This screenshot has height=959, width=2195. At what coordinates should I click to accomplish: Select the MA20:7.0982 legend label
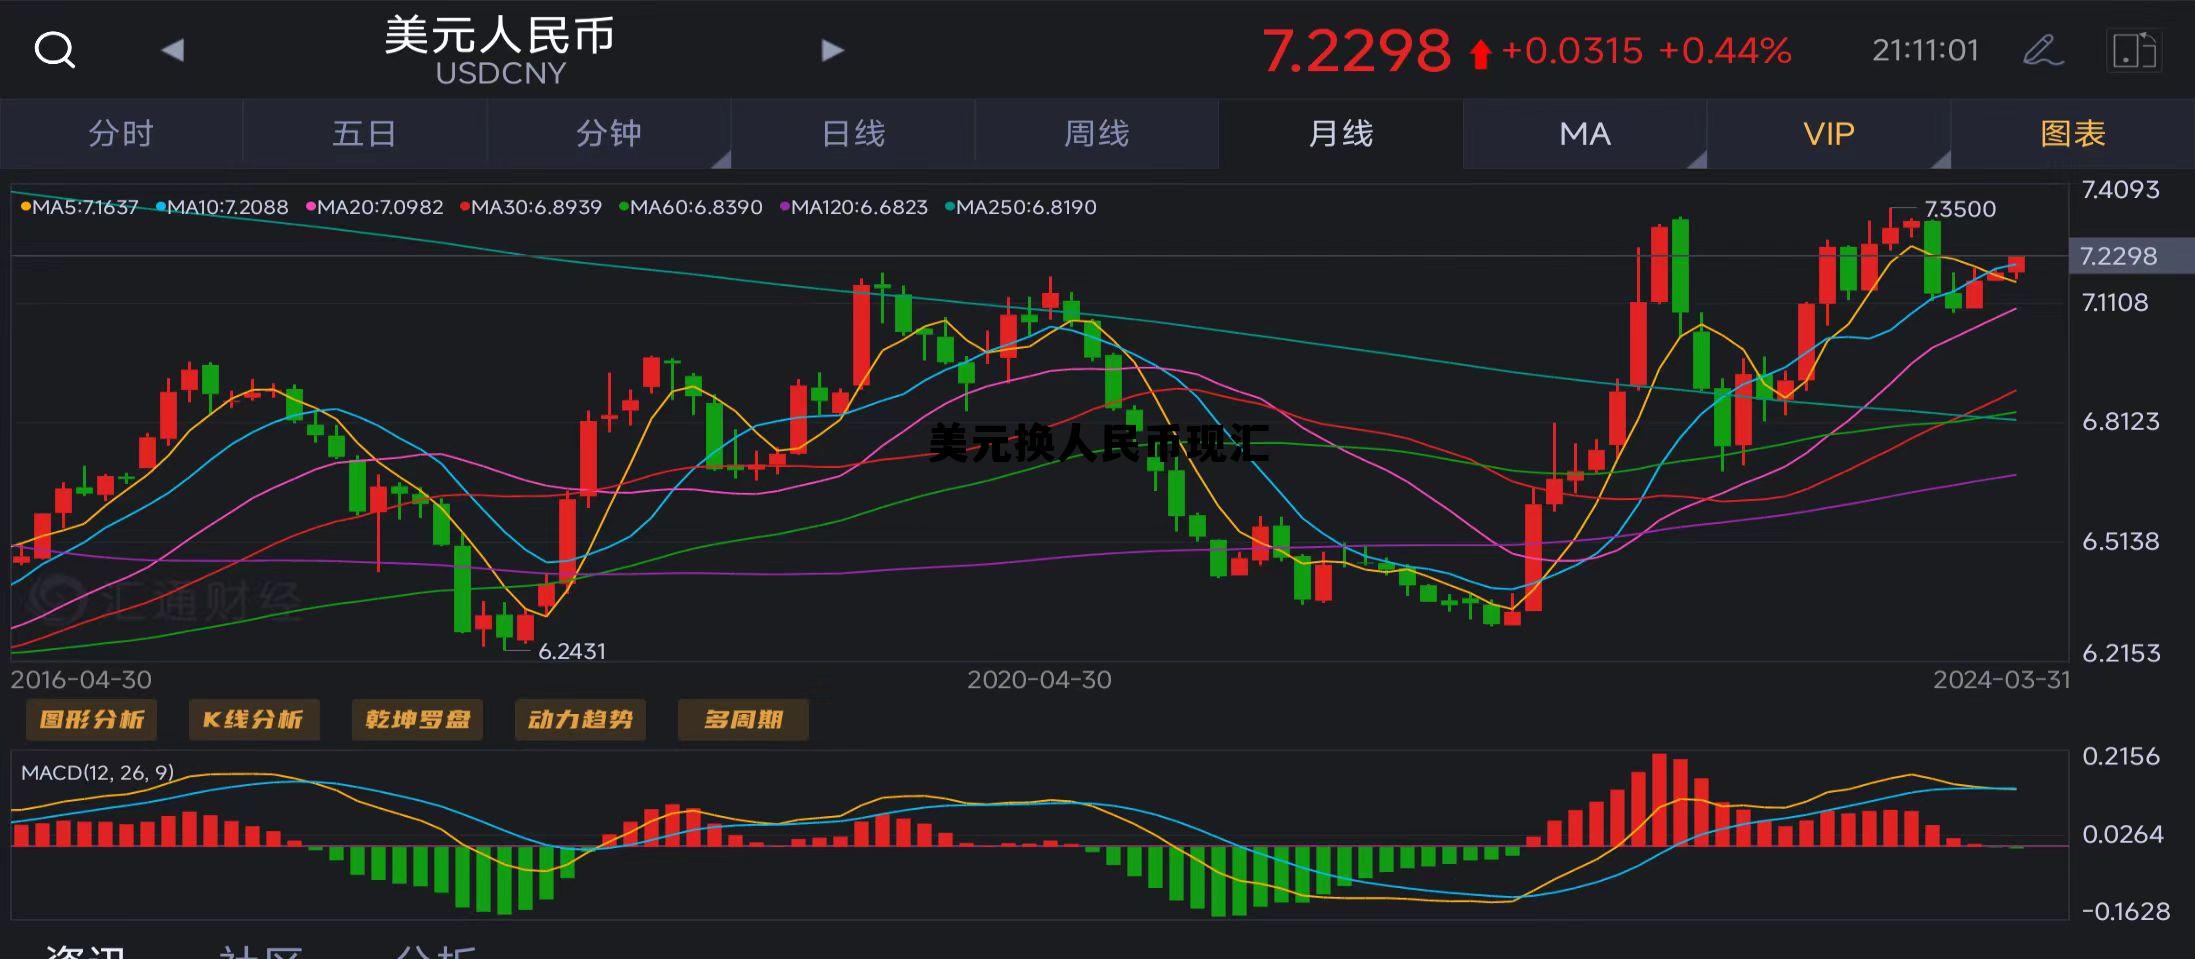click(374, 207)
